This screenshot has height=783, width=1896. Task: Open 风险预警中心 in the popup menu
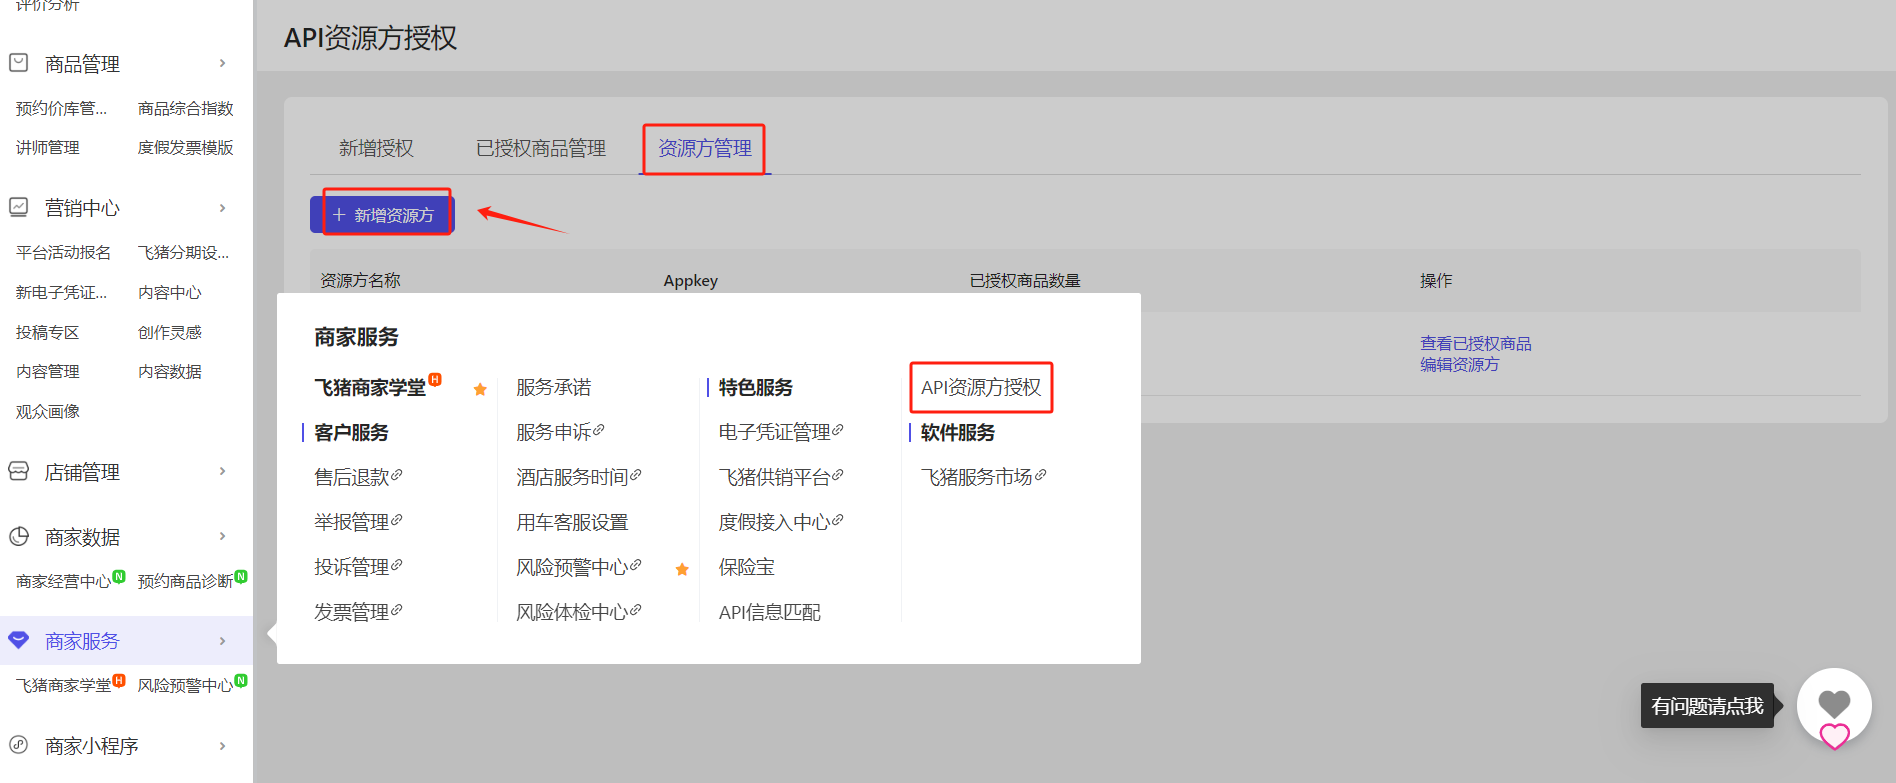[x=573, y=567]
